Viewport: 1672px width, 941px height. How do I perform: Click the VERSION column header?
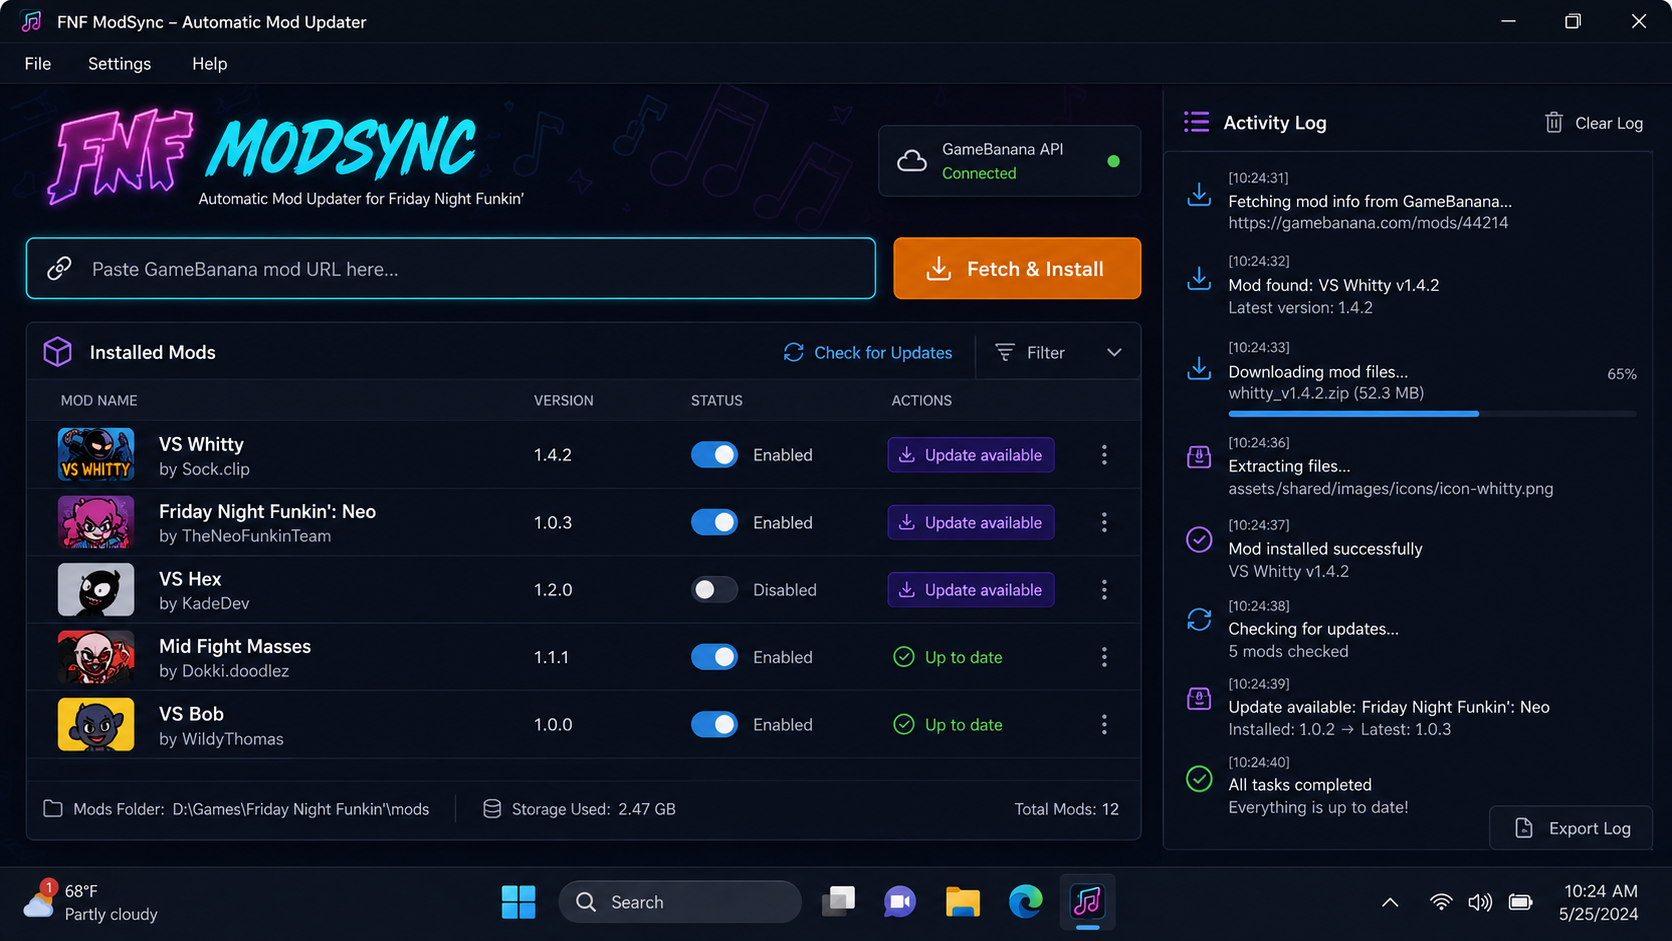[x=563, y=400]
